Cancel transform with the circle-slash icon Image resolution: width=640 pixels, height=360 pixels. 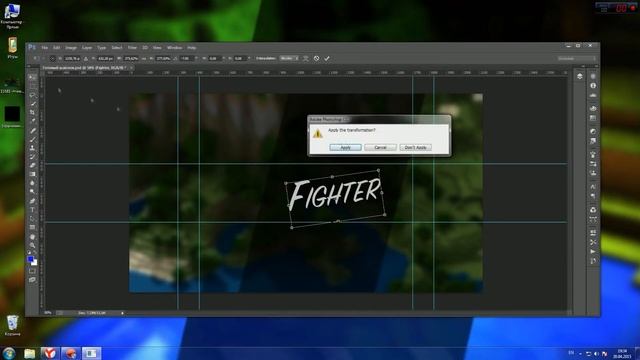click(x=316, y=58)
